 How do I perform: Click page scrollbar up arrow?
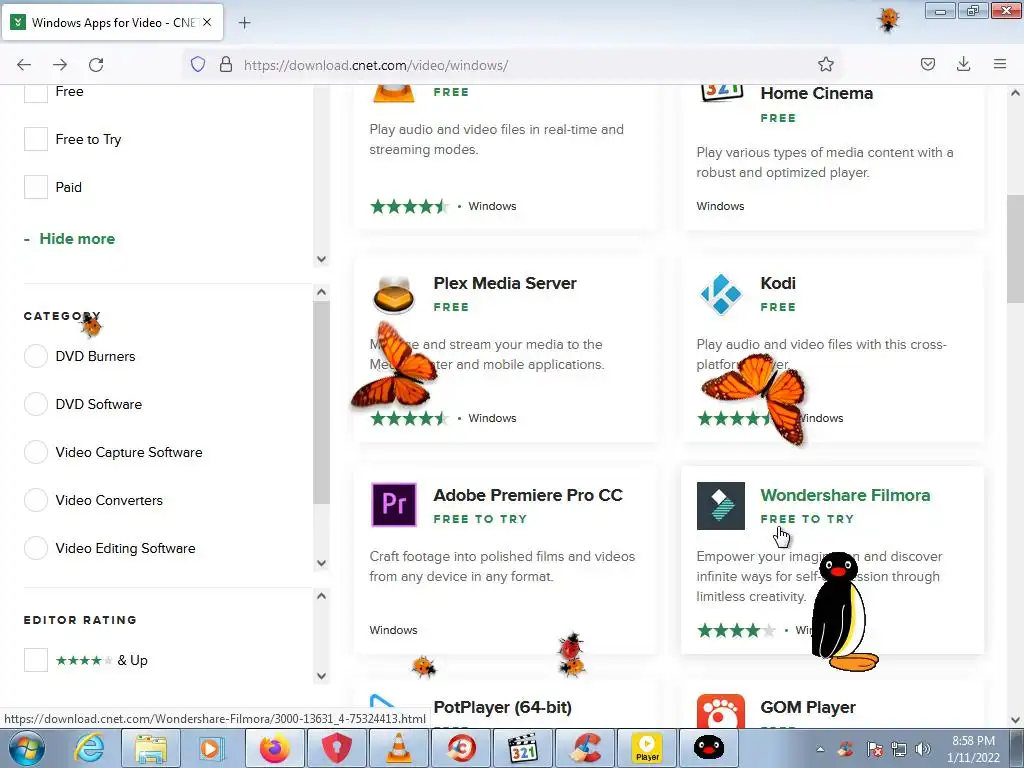pyautogui.click(x=1015, y=93)
